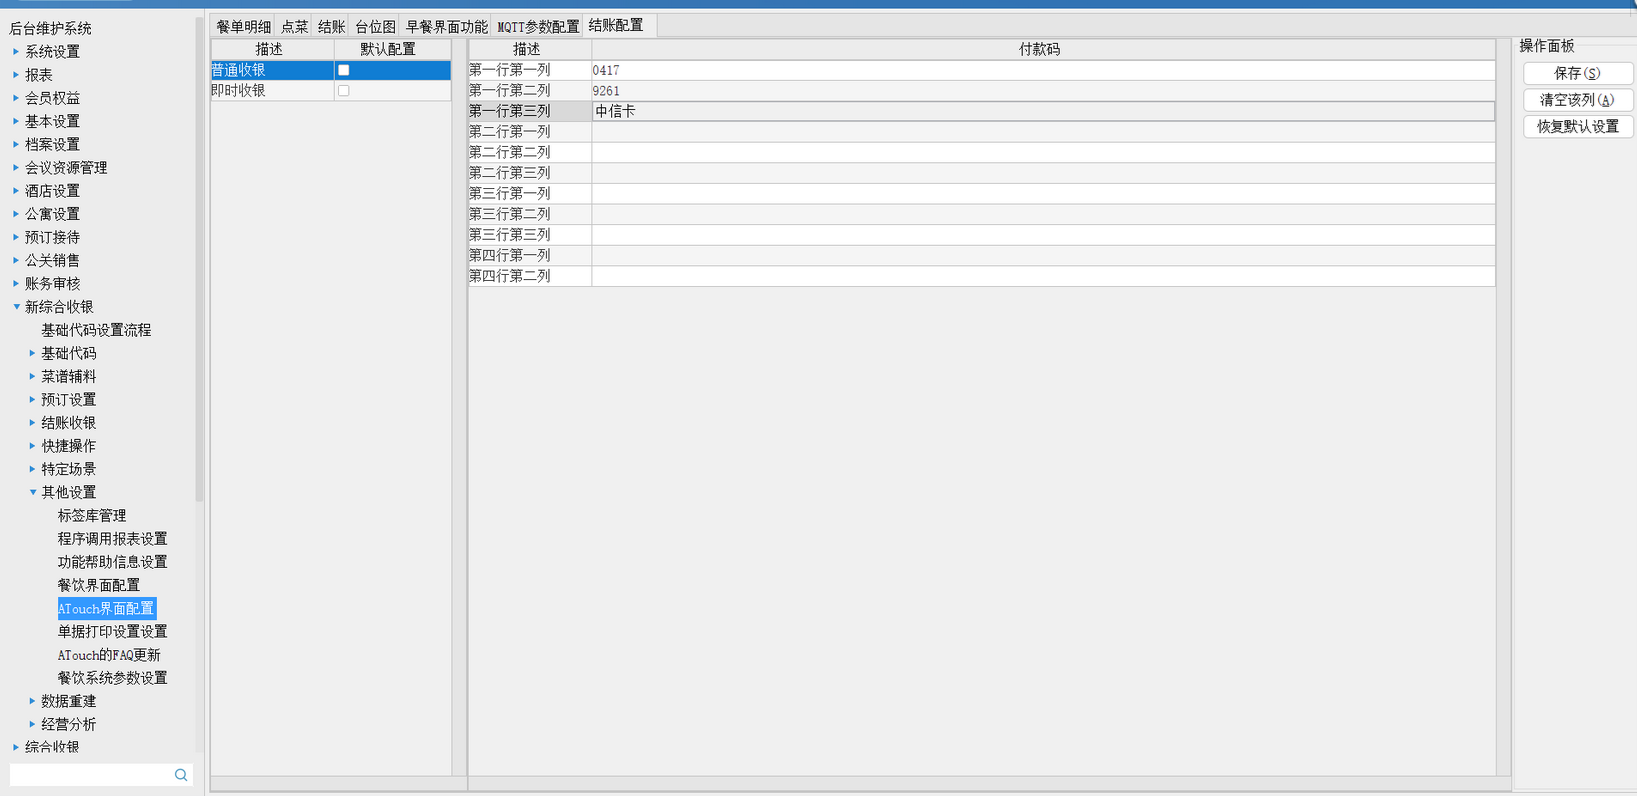Click the 恢复默认设置 button

coord(1577,127)
